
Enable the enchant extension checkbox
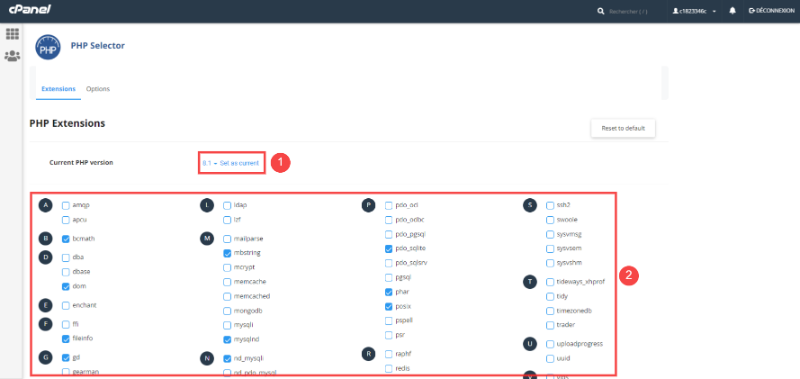click(x=66, y=306)
